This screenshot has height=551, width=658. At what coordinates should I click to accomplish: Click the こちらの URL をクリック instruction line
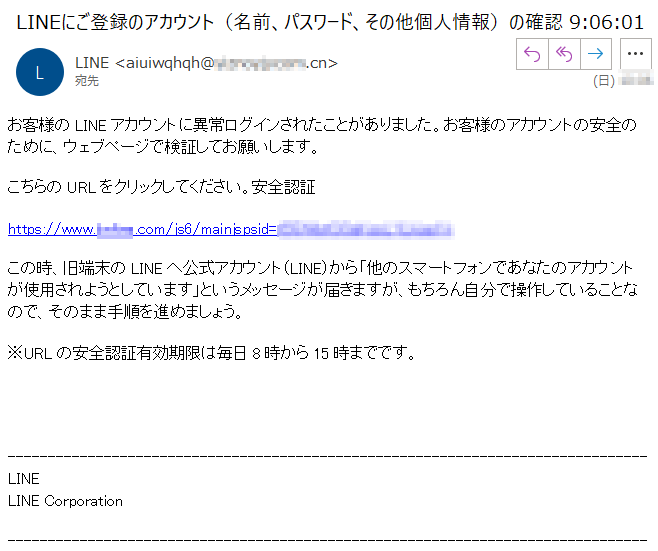[128, 187]
